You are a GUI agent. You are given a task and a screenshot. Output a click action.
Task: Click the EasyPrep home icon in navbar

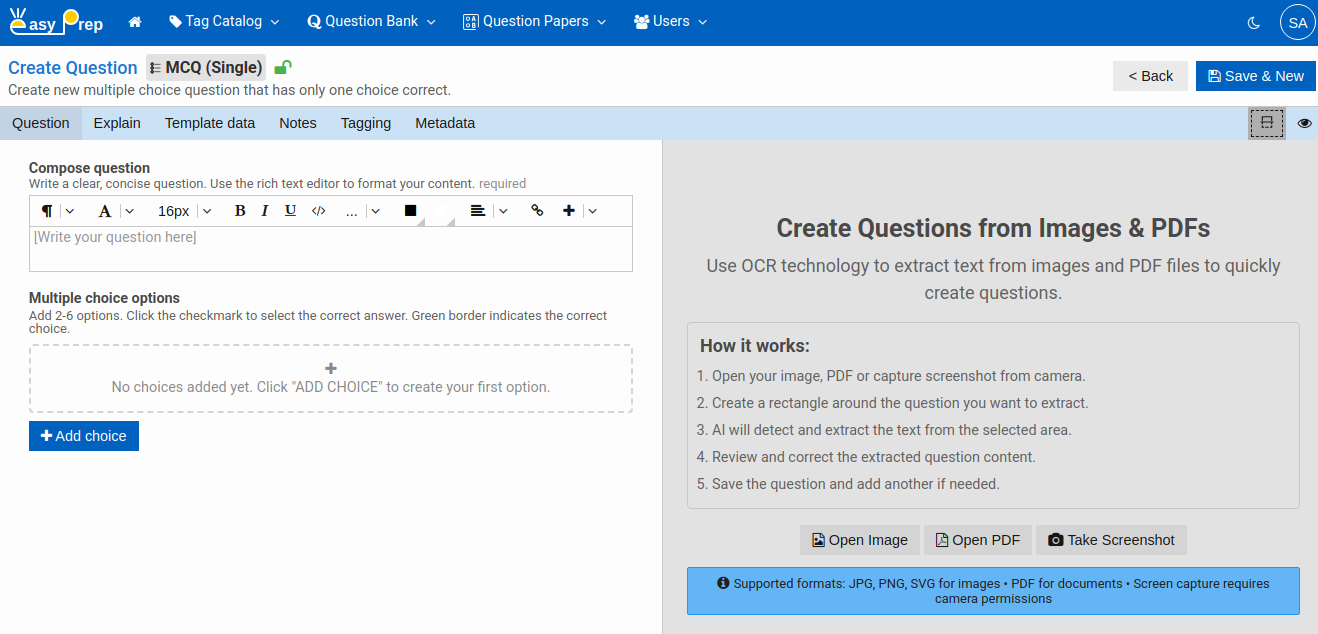134,21
